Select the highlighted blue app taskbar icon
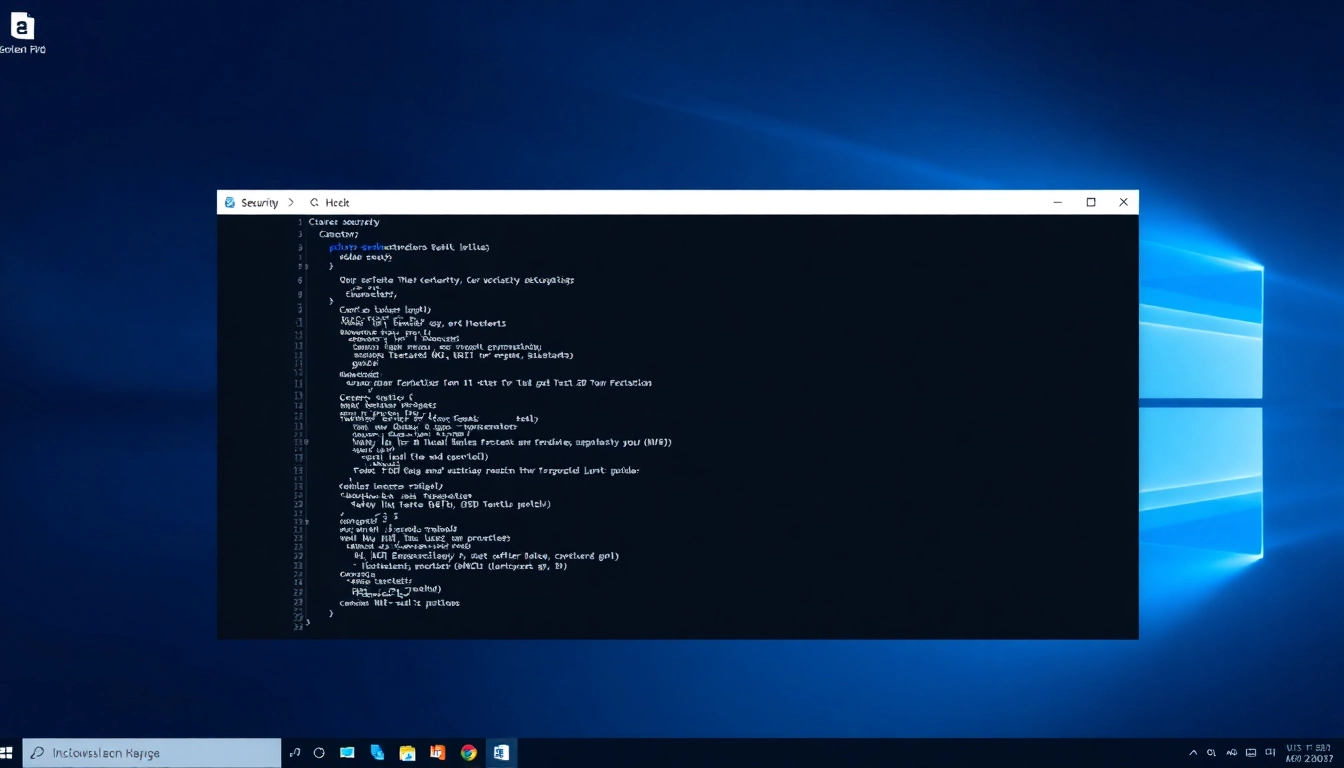The image size is (1344, 768). 501,753
